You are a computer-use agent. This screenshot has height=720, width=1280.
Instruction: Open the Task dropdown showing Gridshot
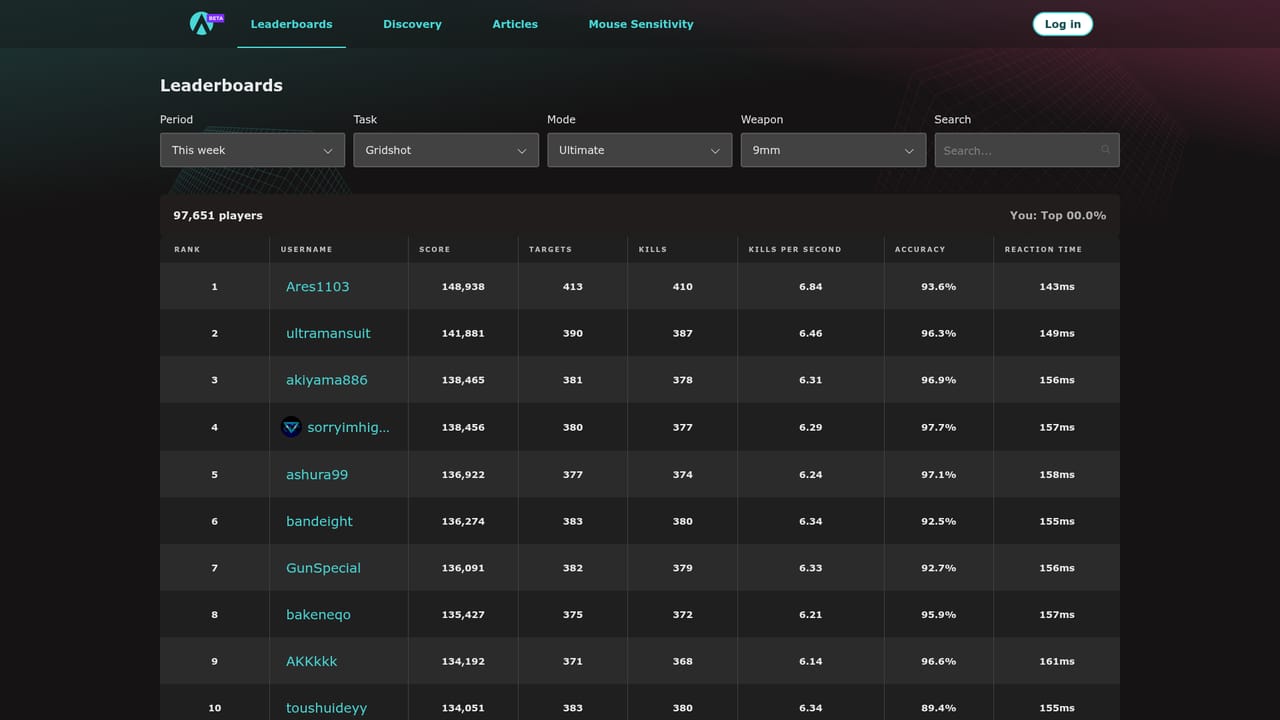(446, 150)
